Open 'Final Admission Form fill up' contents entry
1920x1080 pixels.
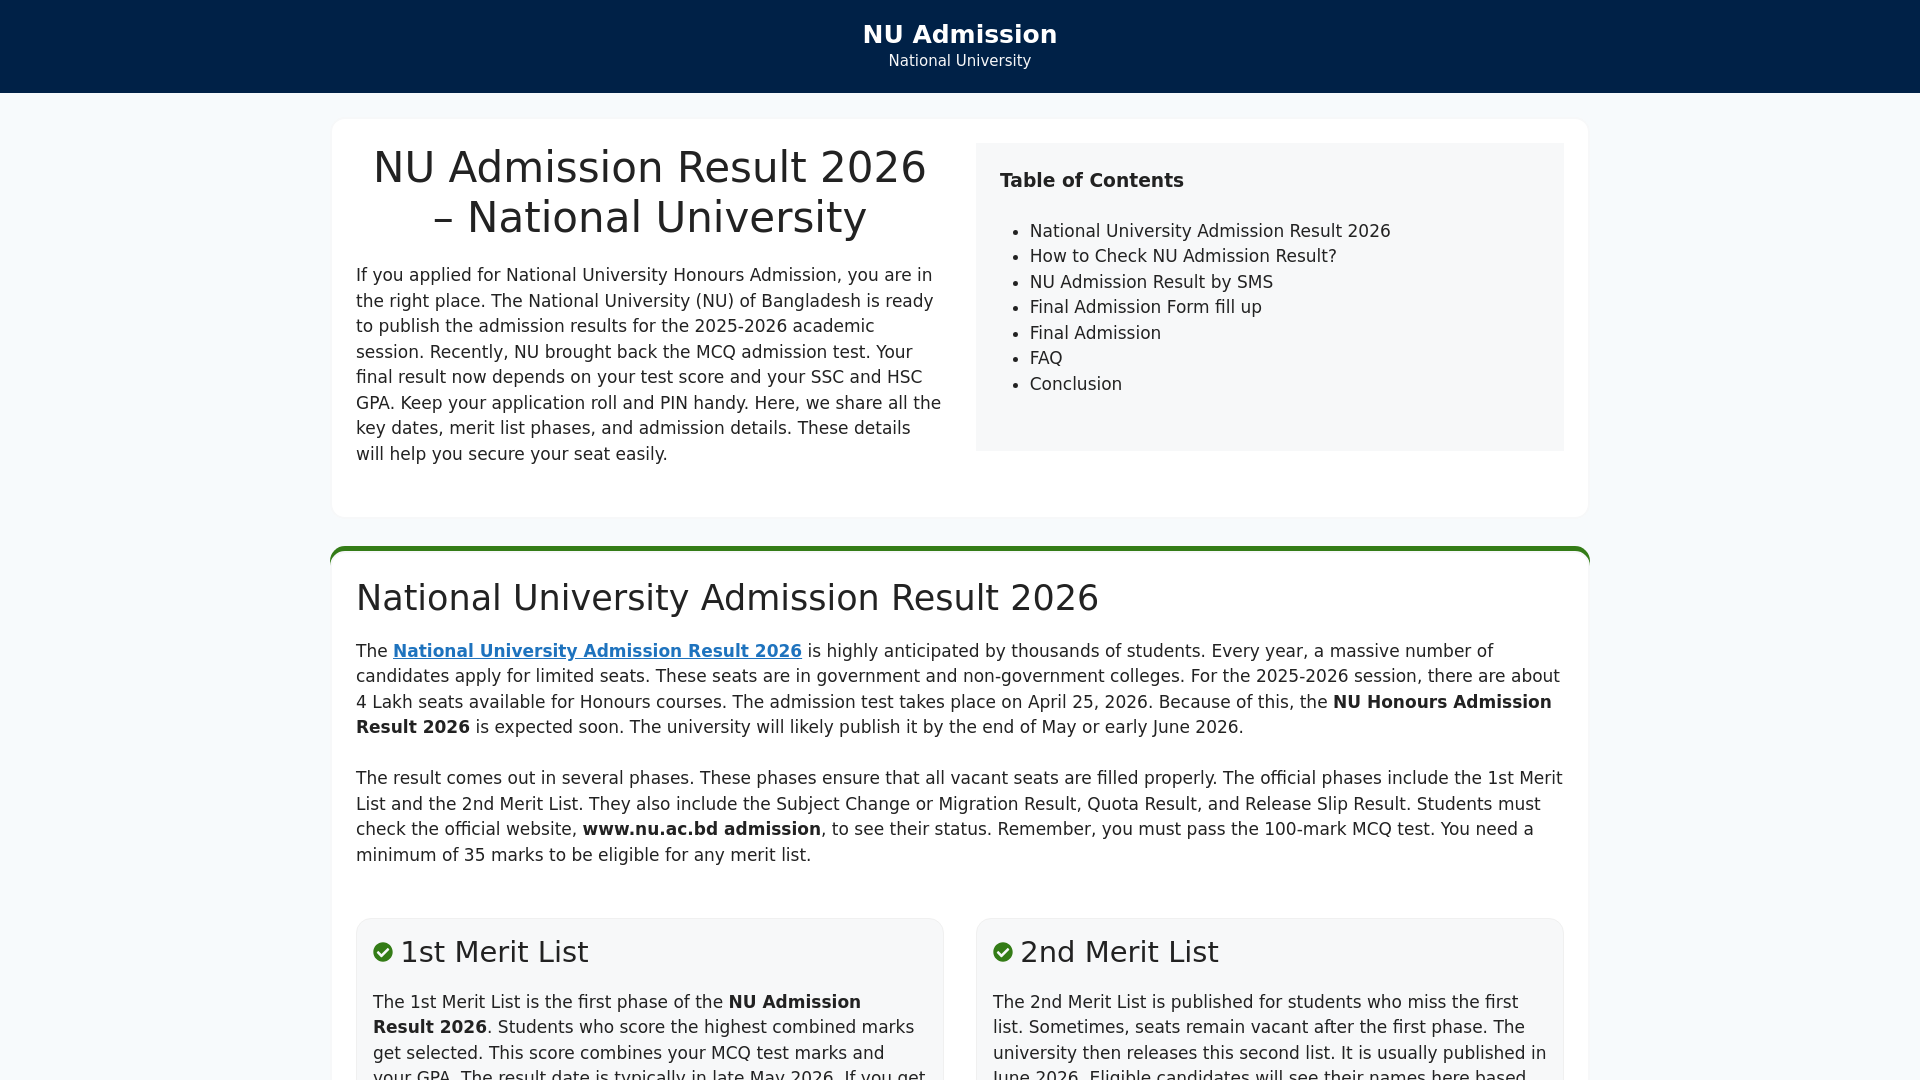coord(1146,307)
